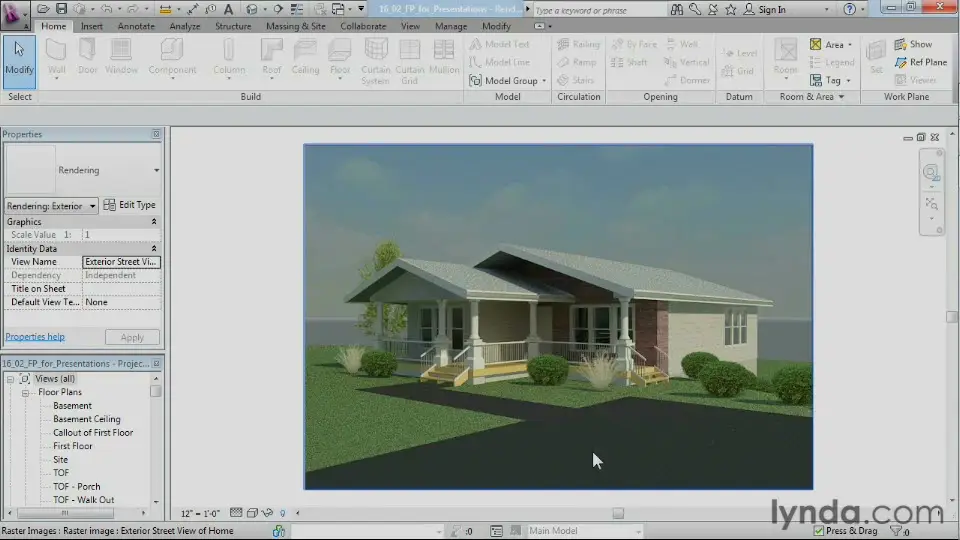Select the TOF - Porch view
This screenshot has width=960, height=540.
pos(77,487)
